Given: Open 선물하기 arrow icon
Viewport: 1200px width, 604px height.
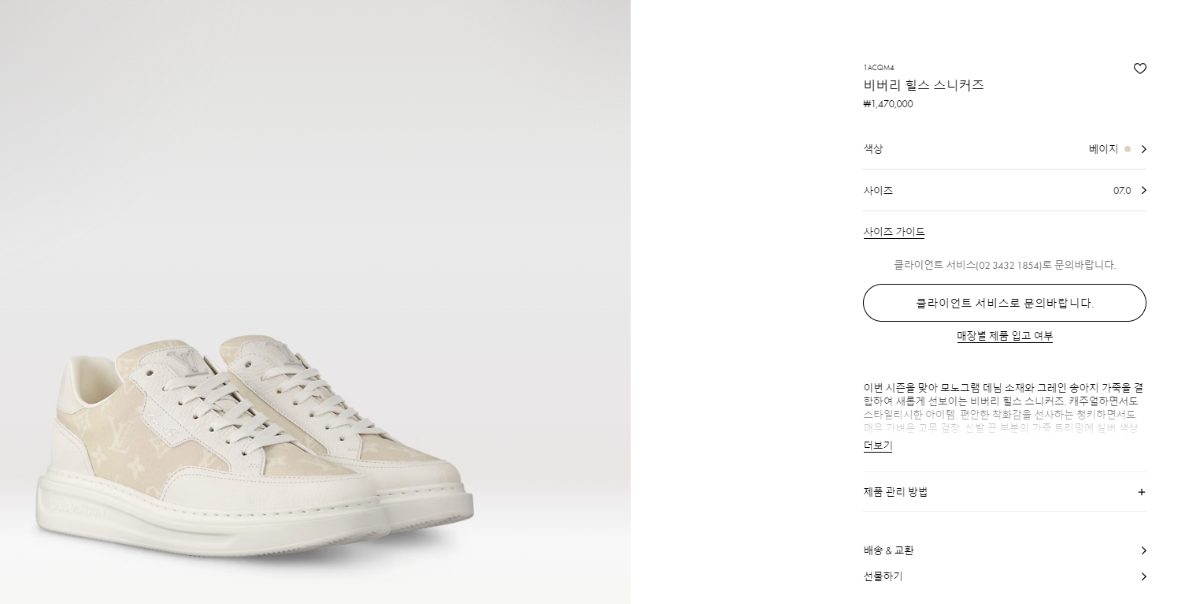Looking at the screenshot, I should click(x=1143, y=576).
